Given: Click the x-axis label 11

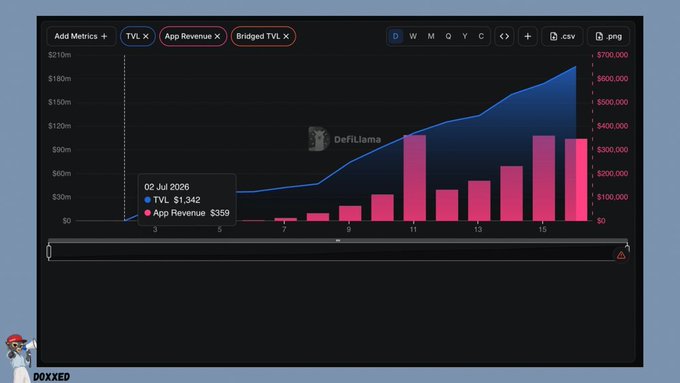Looking at the screenshot, I should (x=413, y=229).
